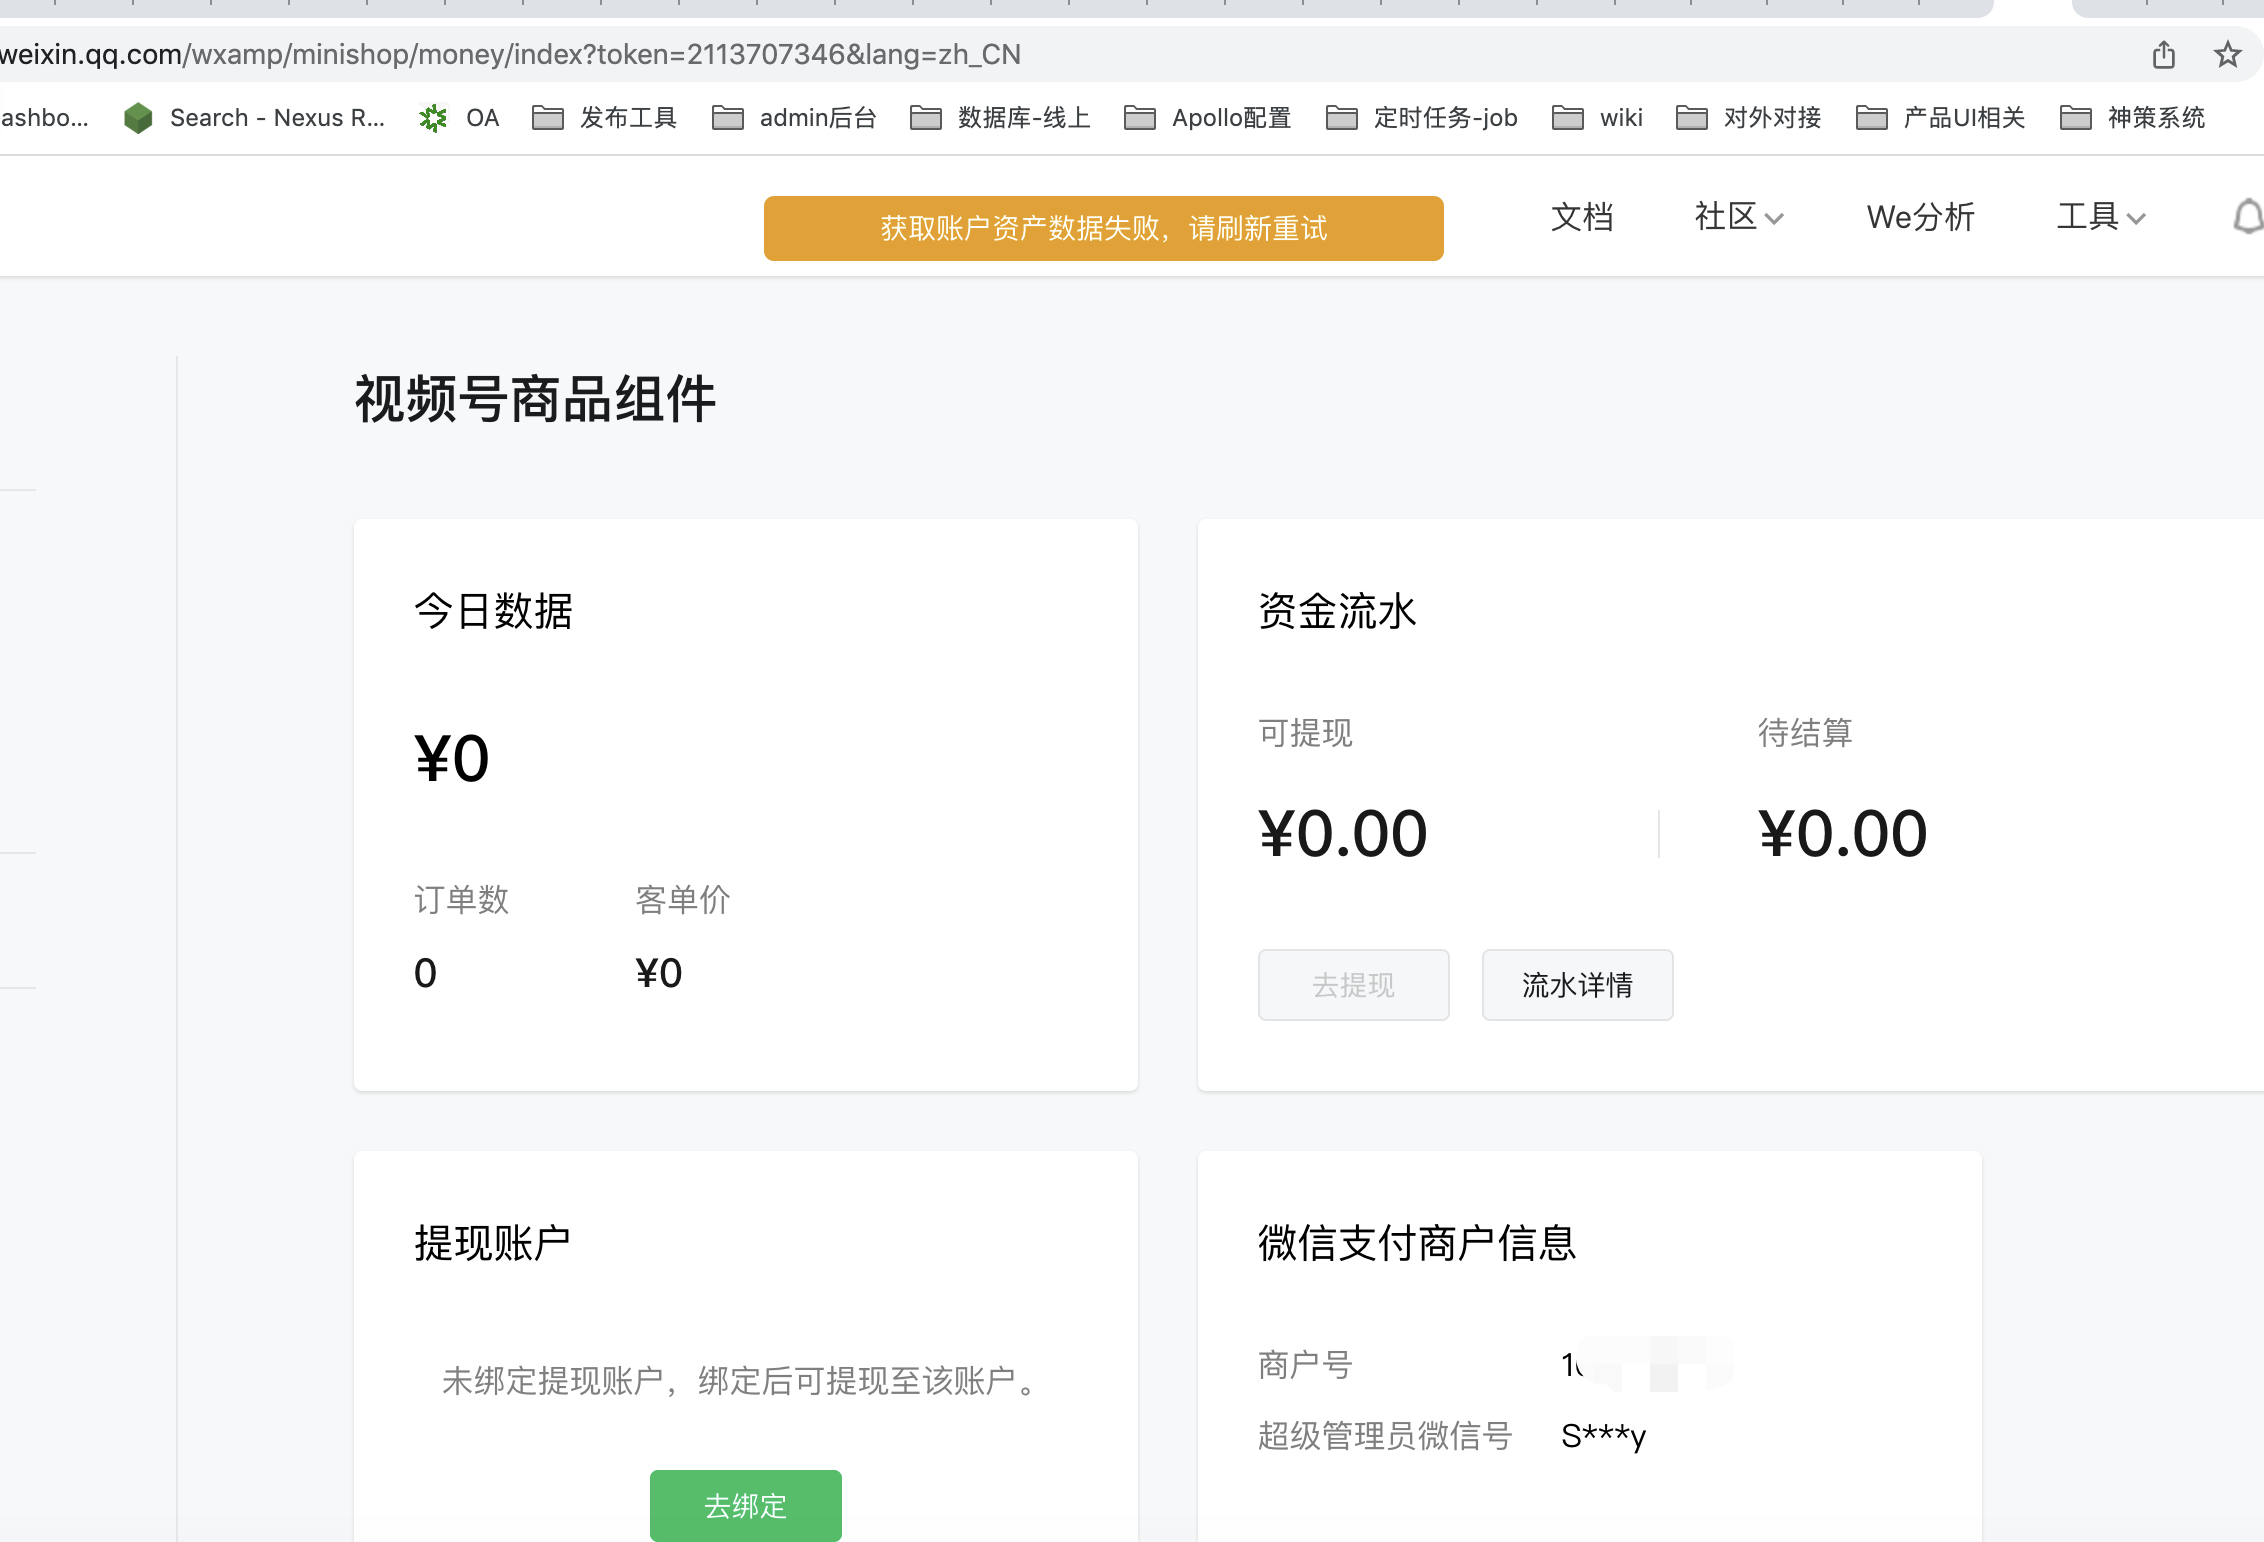Open the 数据库-线上 bookmark folder
Viewport: 2264px width, 1542px height.
pos(1000,118)
